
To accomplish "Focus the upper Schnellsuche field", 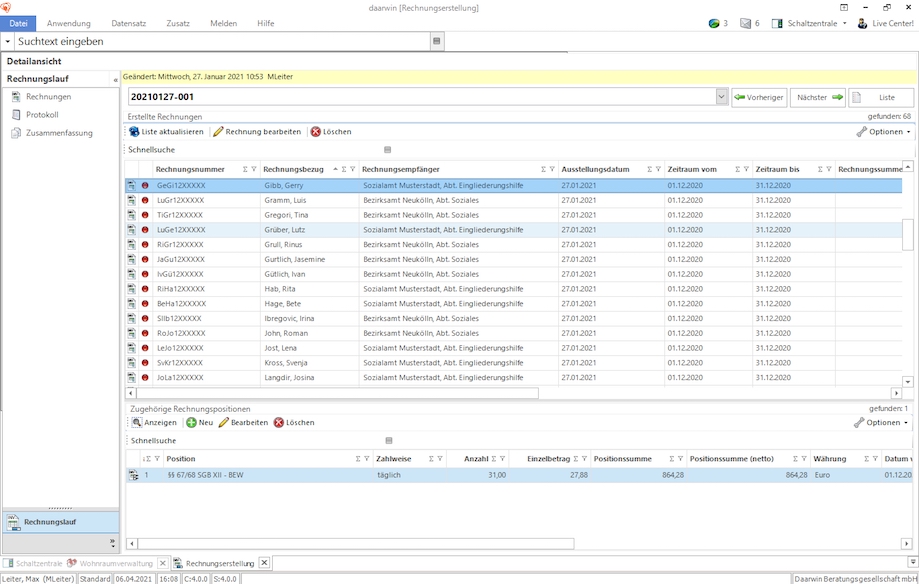I will coord(254,150).
